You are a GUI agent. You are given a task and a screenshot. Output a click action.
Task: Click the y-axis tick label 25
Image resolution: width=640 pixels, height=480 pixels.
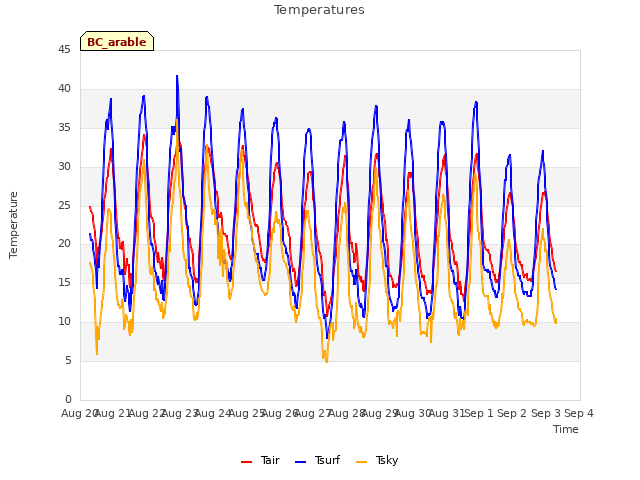click(x=64, y=205)
